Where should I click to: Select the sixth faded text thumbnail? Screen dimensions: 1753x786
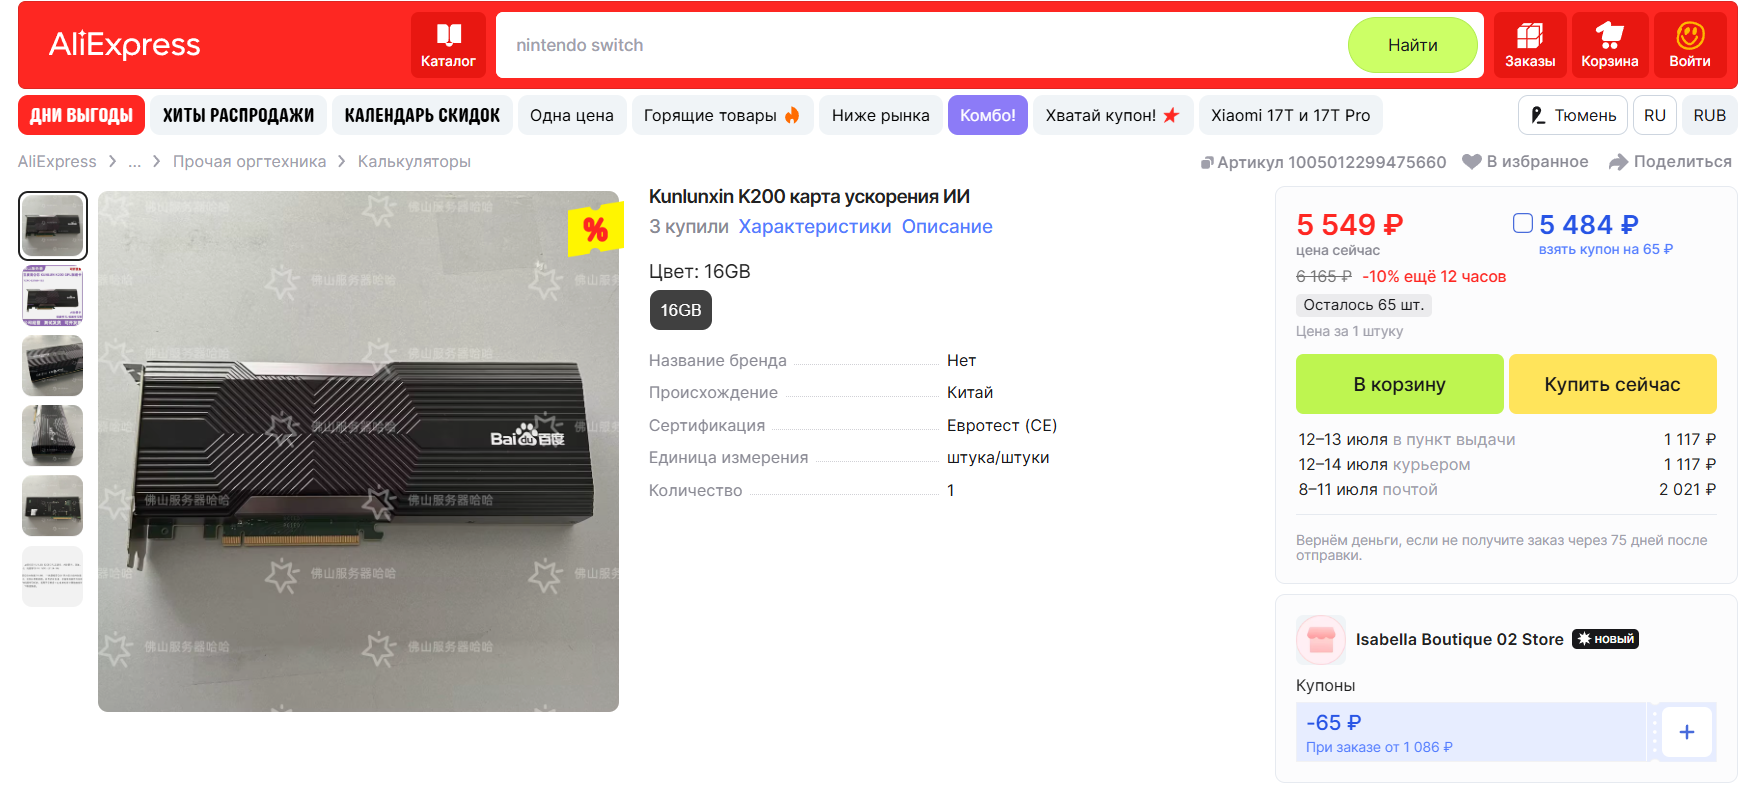[x=53, y=576]
